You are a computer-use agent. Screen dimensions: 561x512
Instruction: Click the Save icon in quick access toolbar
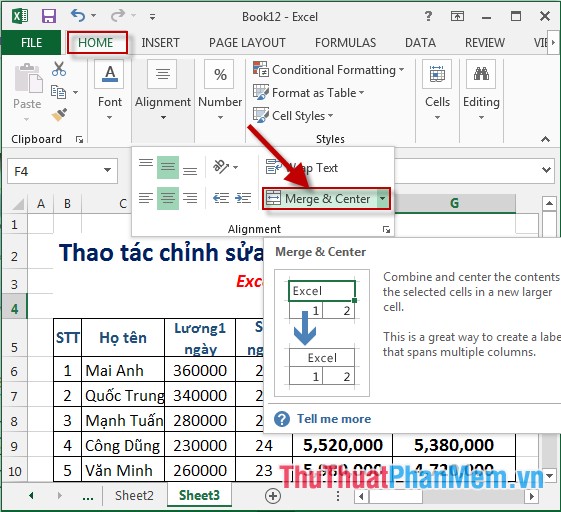tap(49, 16)
